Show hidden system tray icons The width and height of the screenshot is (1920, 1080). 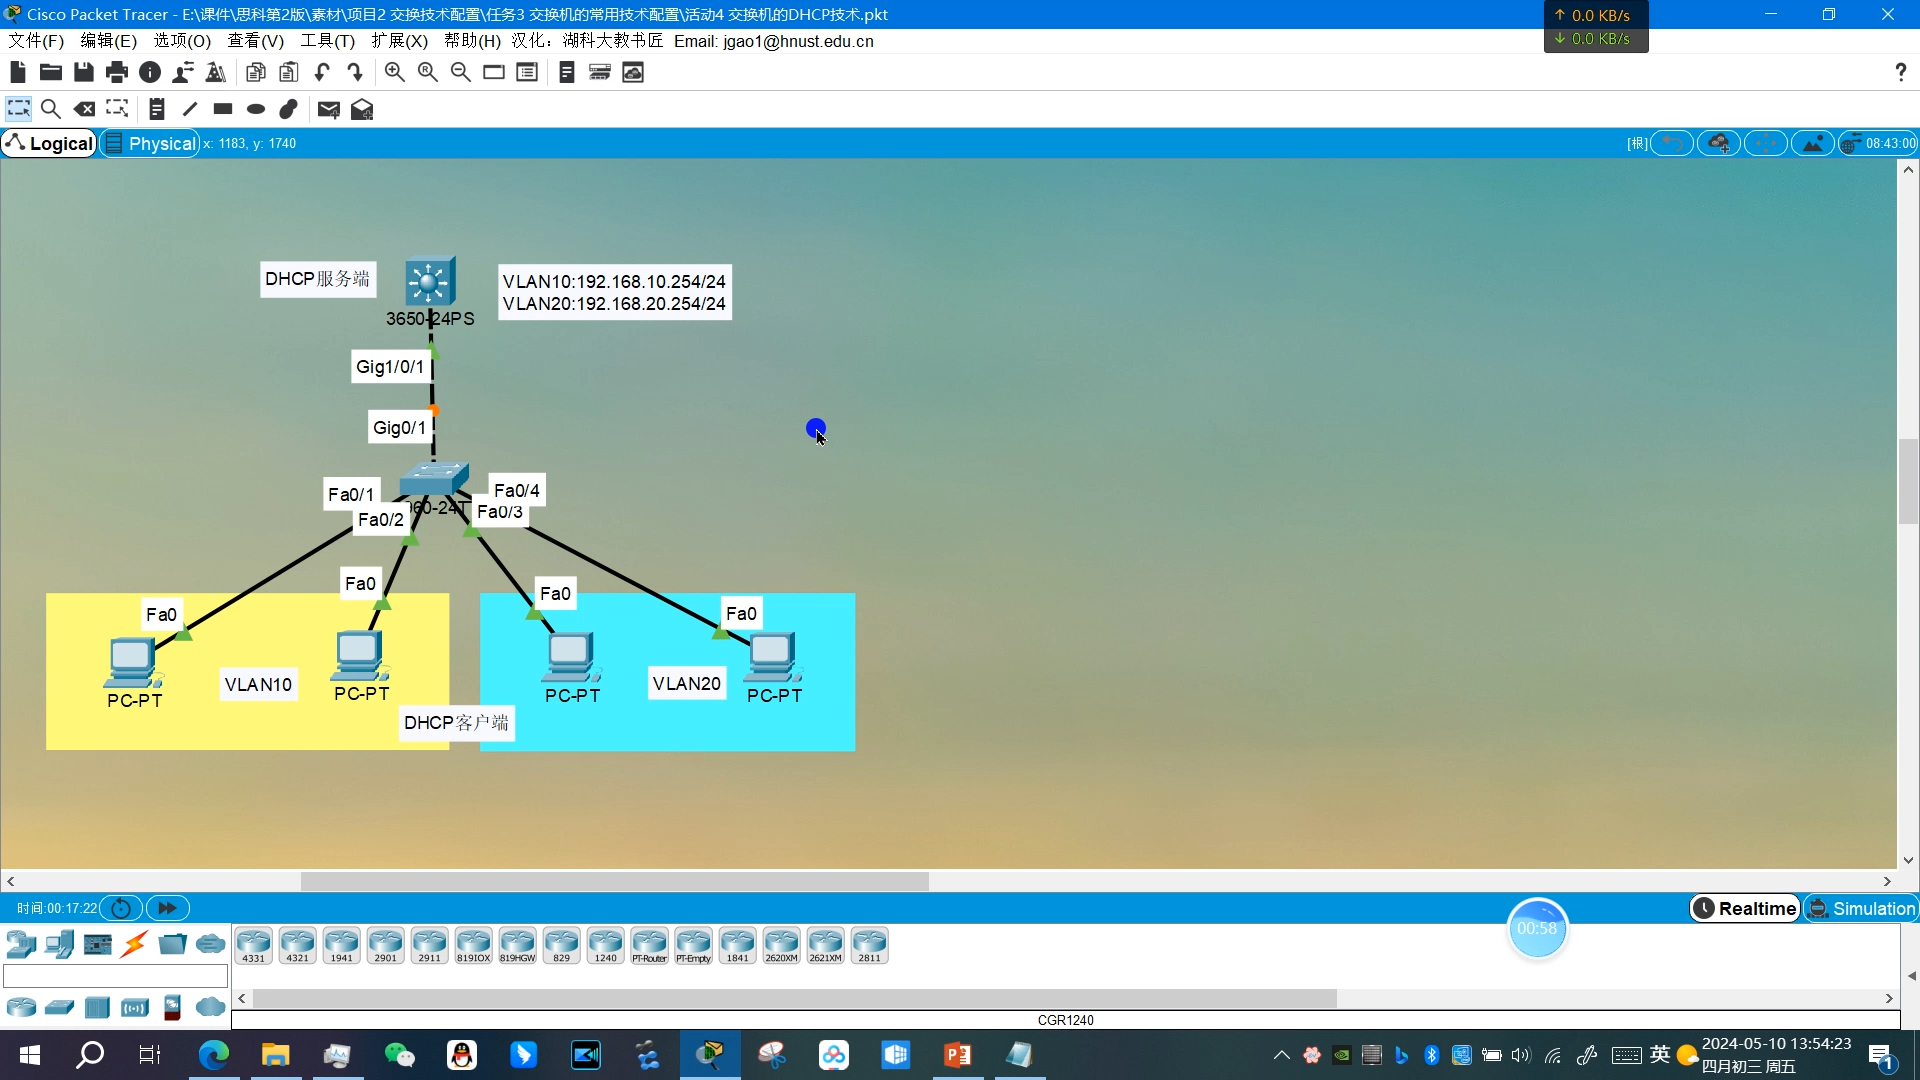[x=1281, y=1055]
